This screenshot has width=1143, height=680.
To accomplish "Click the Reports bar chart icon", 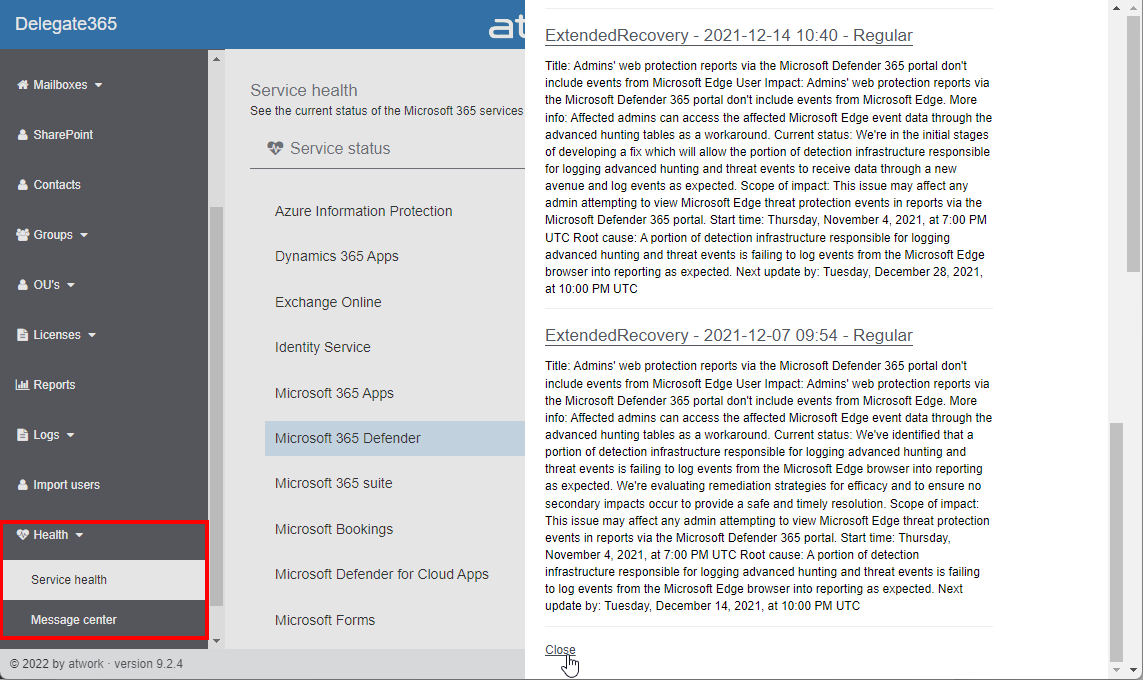I will (22, 385).
